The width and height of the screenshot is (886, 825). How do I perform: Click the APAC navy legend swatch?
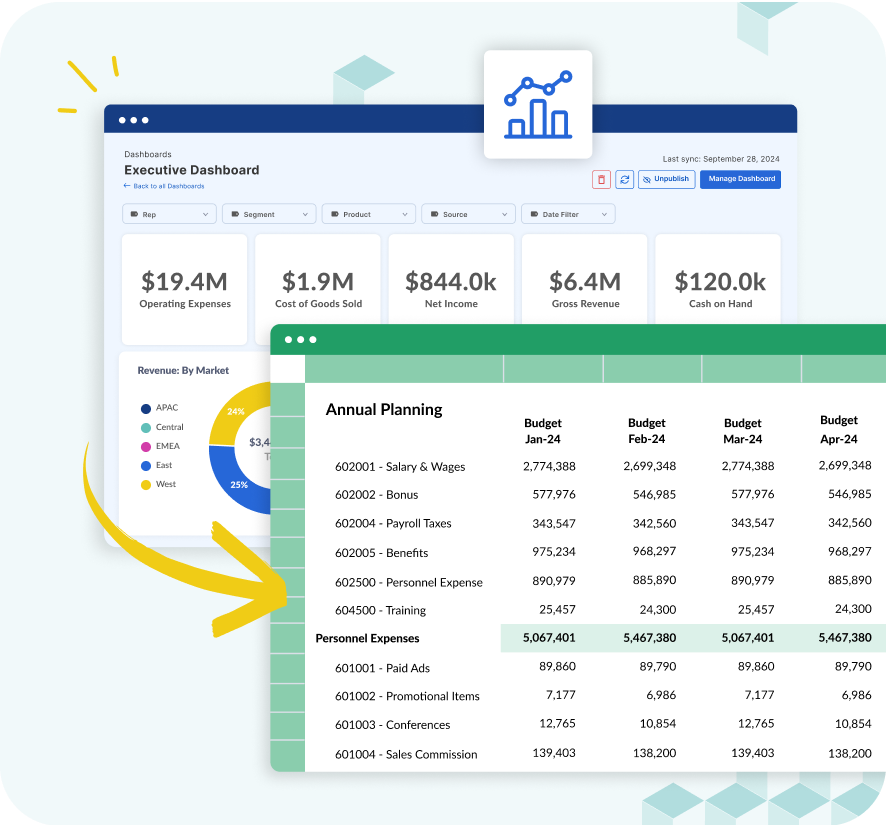coord(146,409)
